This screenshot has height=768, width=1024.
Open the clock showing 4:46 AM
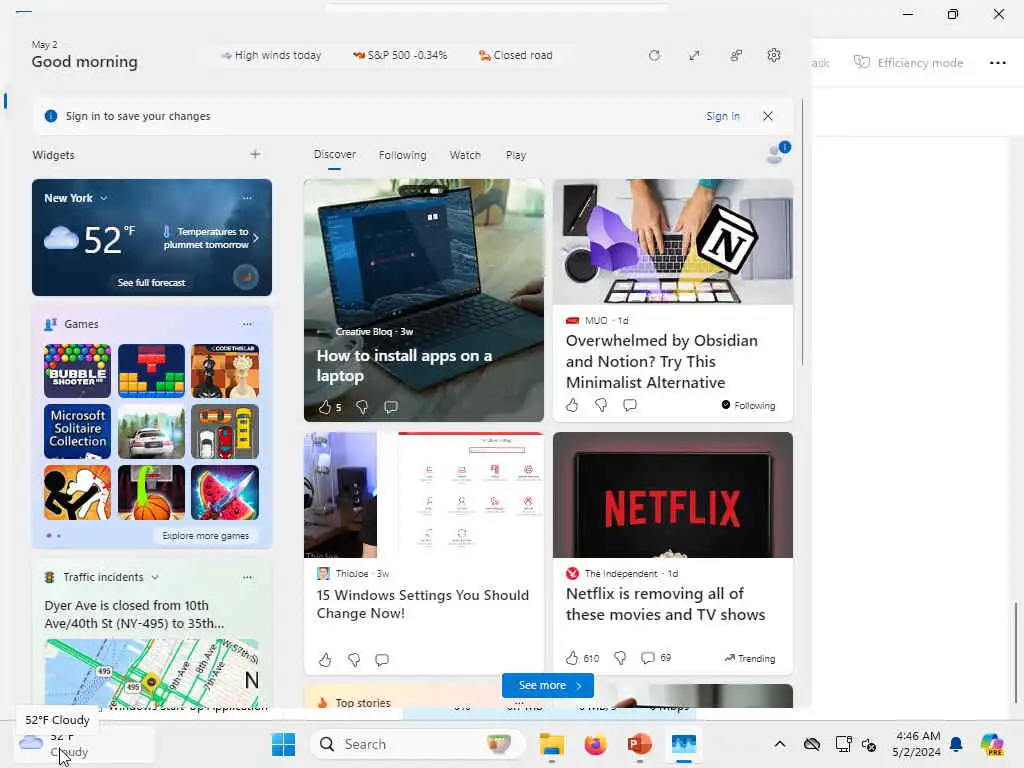click(x=917, y=744)
